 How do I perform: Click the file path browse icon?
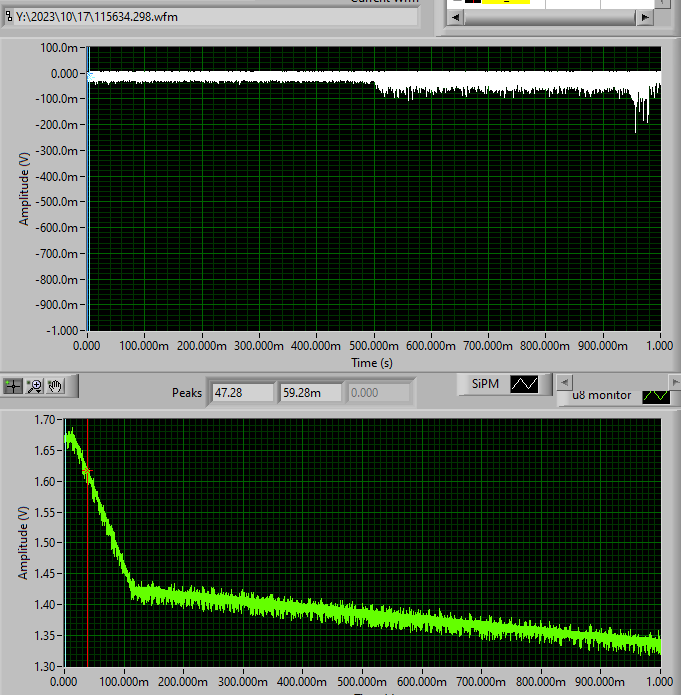(x=8, y=17)
